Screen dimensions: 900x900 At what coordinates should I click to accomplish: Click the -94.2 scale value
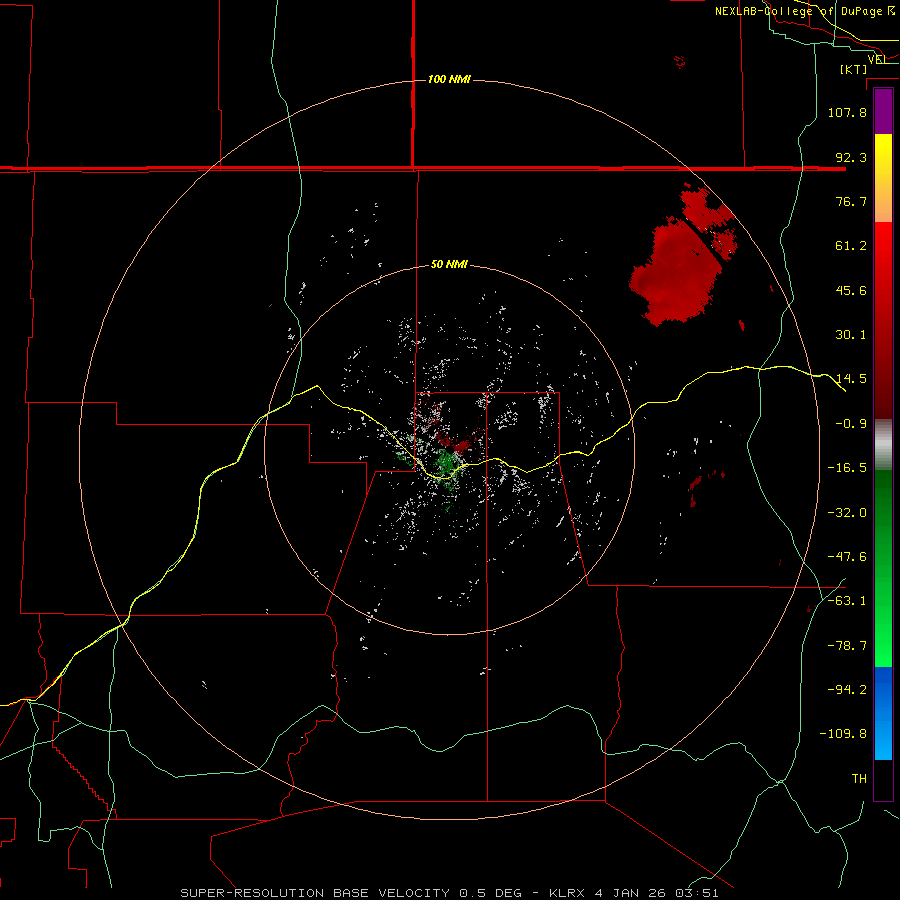847,690
